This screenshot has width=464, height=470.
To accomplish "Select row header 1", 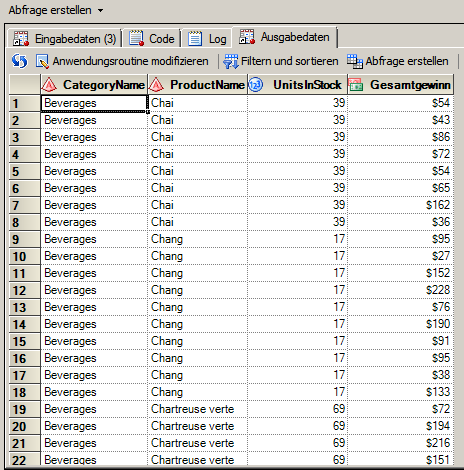I will point(25,103).
